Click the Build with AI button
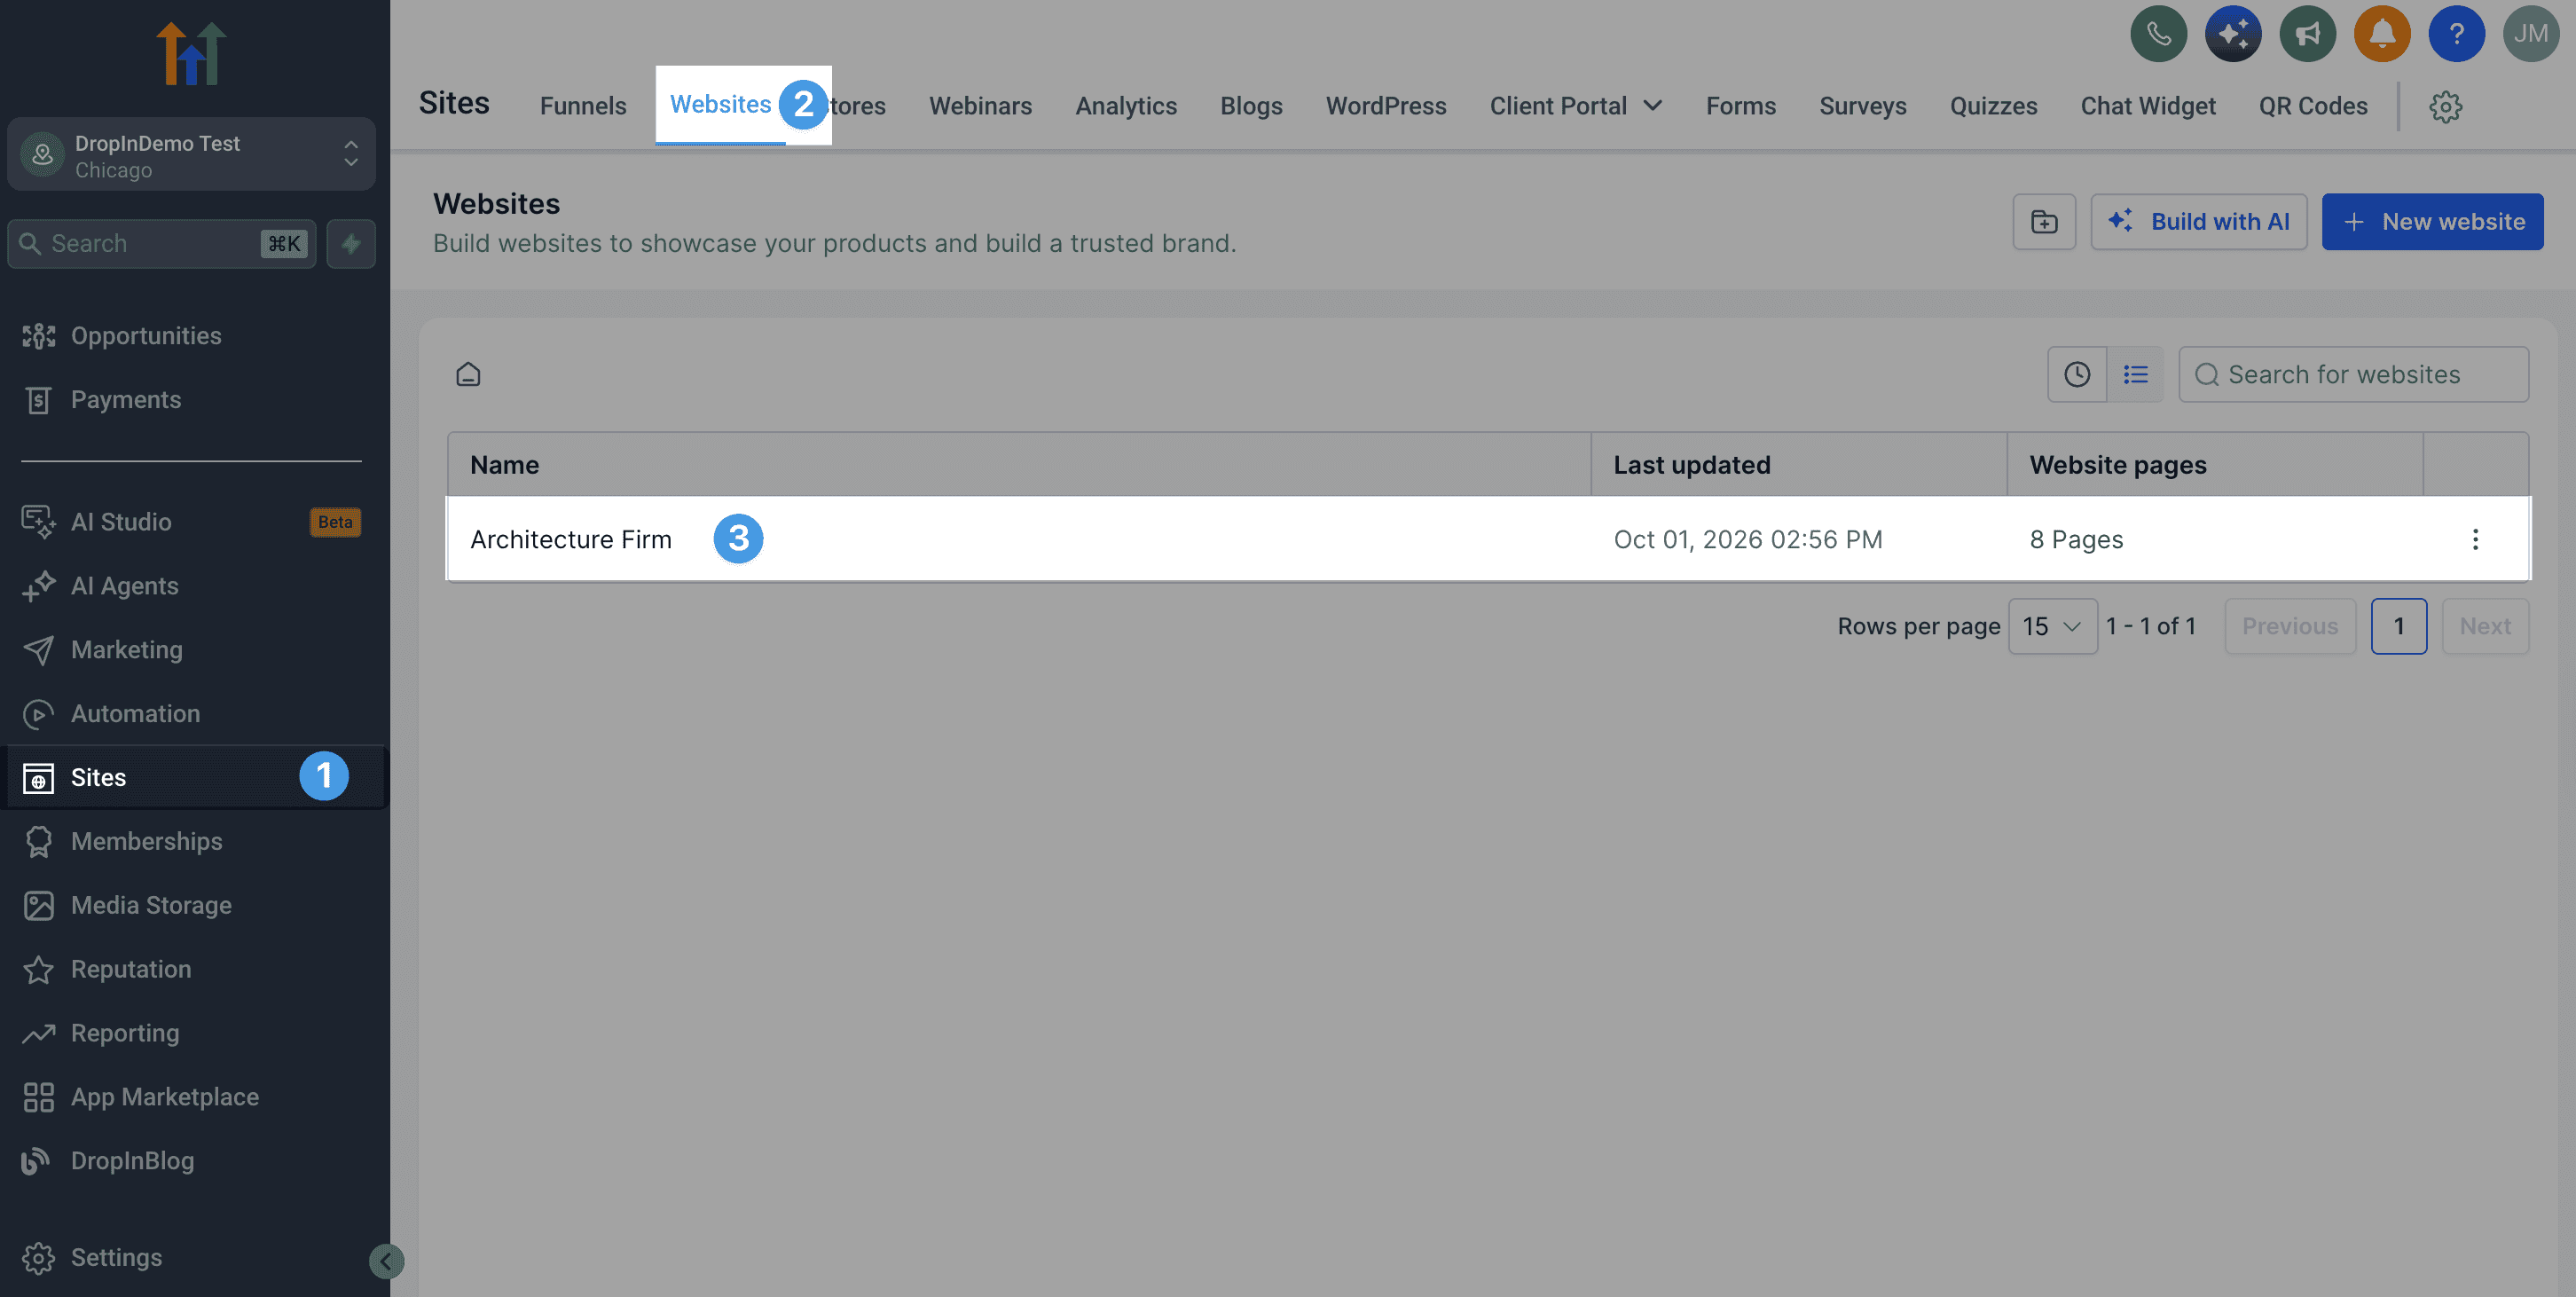 tap(2198, 221)
